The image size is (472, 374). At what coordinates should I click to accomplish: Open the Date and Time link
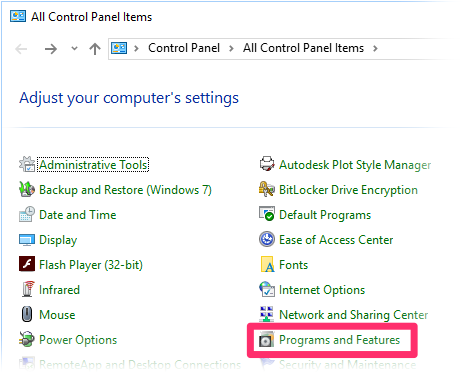(78, 215)
